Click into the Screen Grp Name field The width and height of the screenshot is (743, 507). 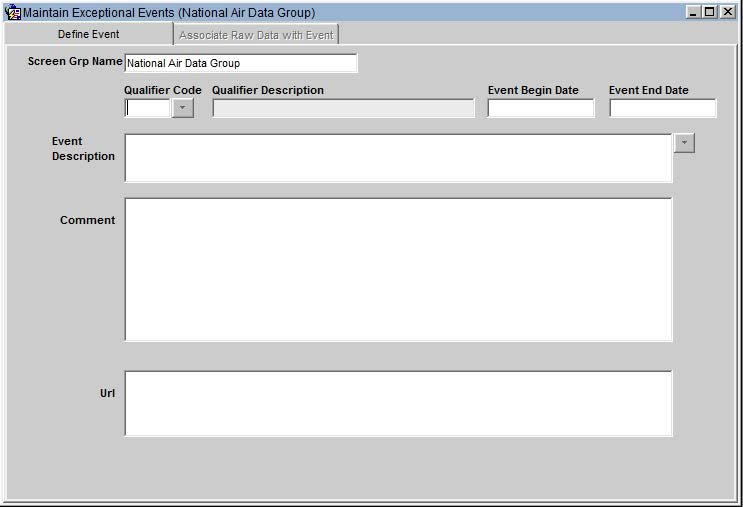pyautogui.click(x=240, y=63)
